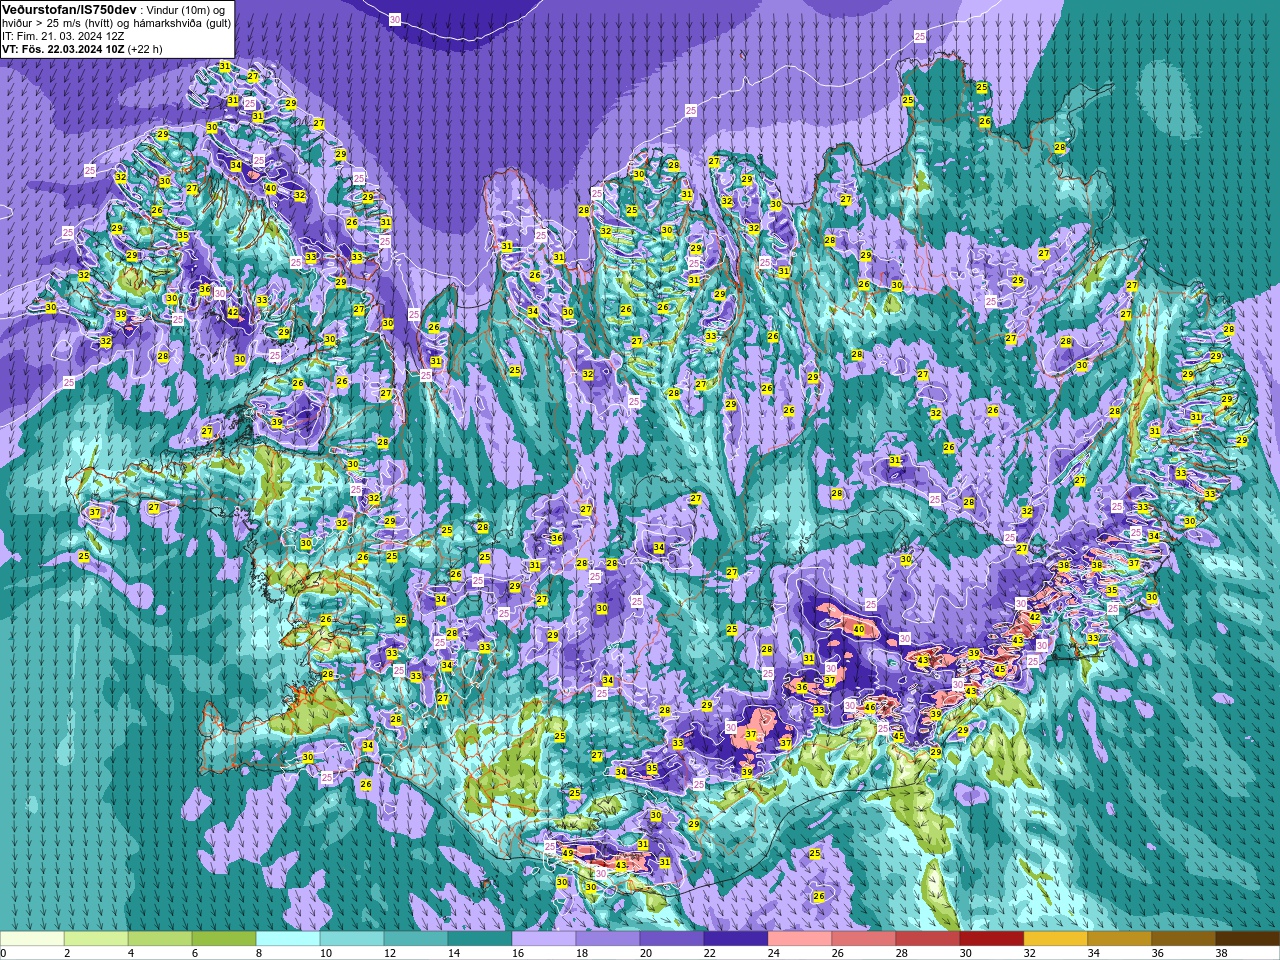Click the 6–8 m/s olive green legend swatch

click(224, 939)
